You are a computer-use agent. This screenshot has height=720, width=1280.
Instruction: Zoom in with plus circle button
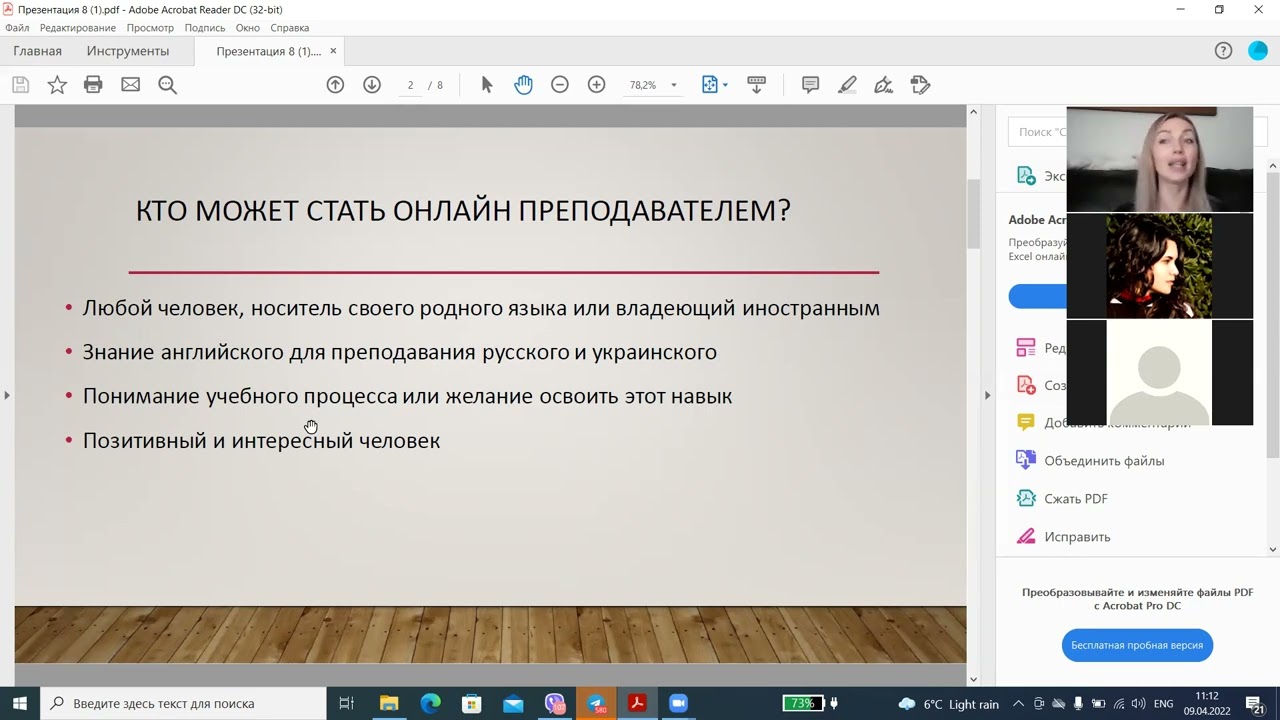597,85
